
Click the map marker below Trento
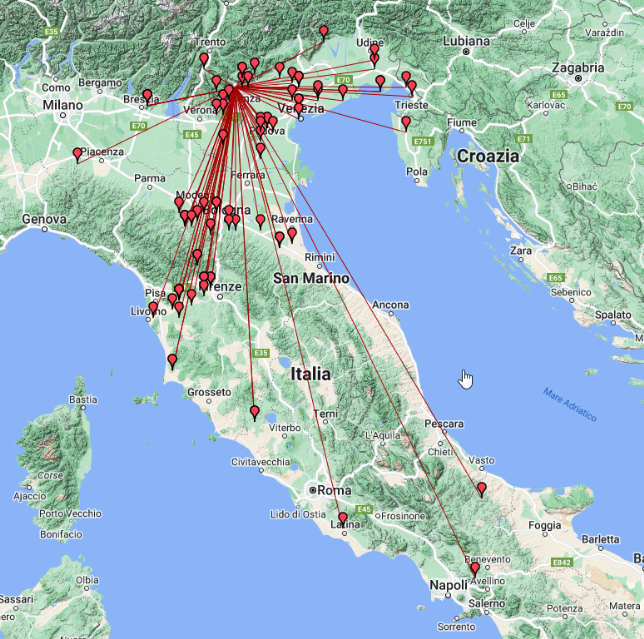click(x=204, y=59)
